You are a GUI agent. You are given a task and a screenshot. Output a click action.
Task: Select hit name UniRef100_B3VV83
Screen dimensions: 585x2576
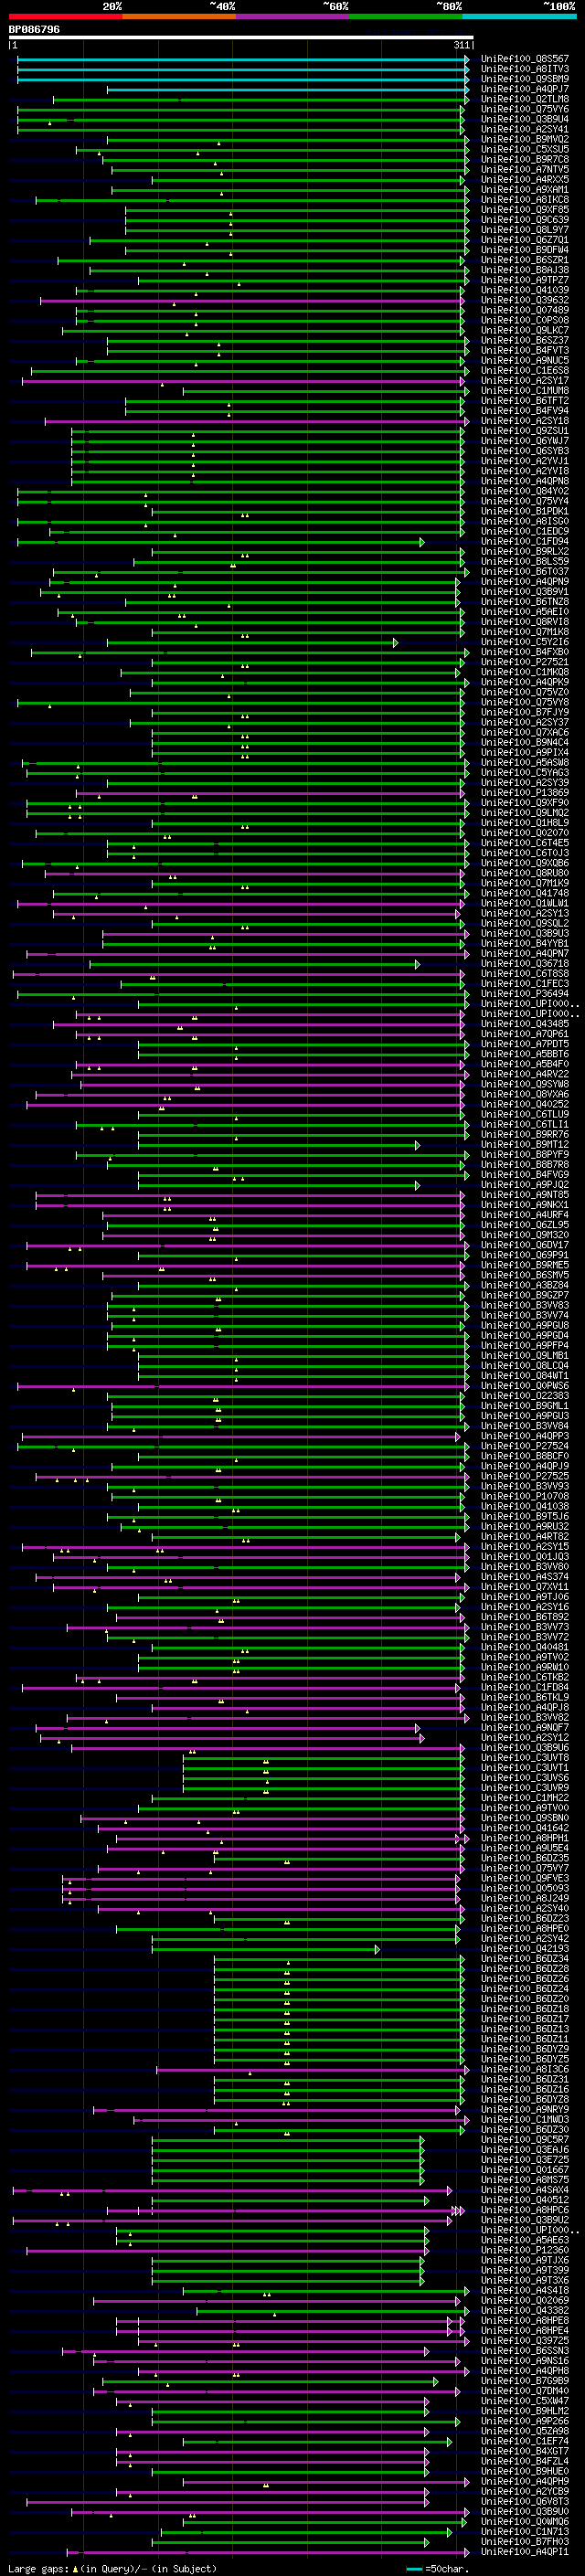tap(524, 1305)
